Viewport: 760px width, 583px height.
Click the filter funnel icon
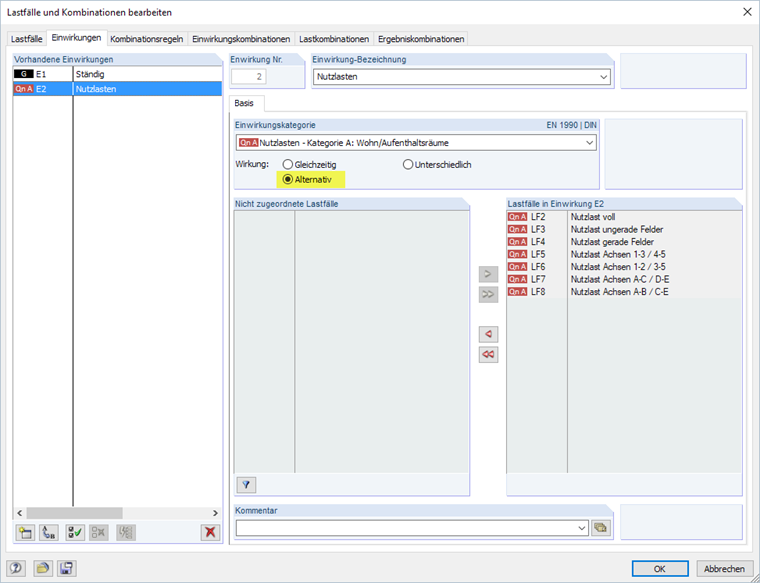pos(246,485)
